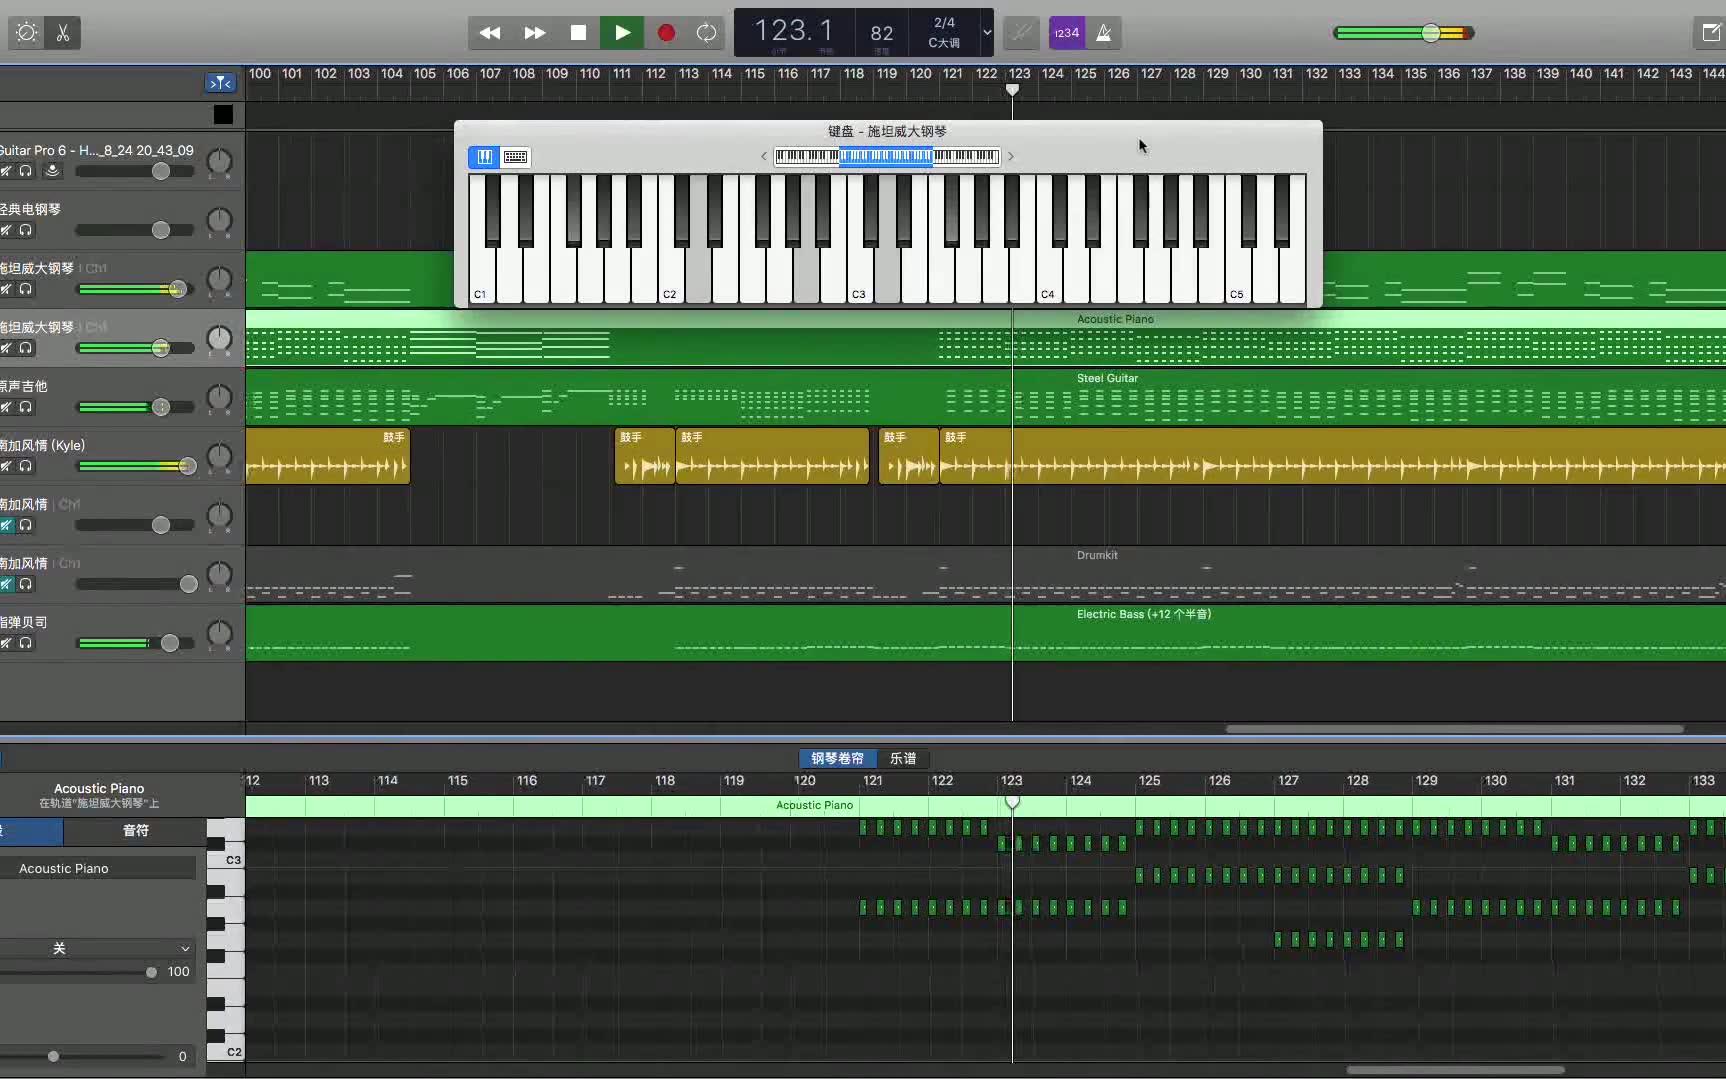This screenshot has width=1726, height=1079.
Task: Click the greyed-out Tuner button
Action: point(1021,33)
